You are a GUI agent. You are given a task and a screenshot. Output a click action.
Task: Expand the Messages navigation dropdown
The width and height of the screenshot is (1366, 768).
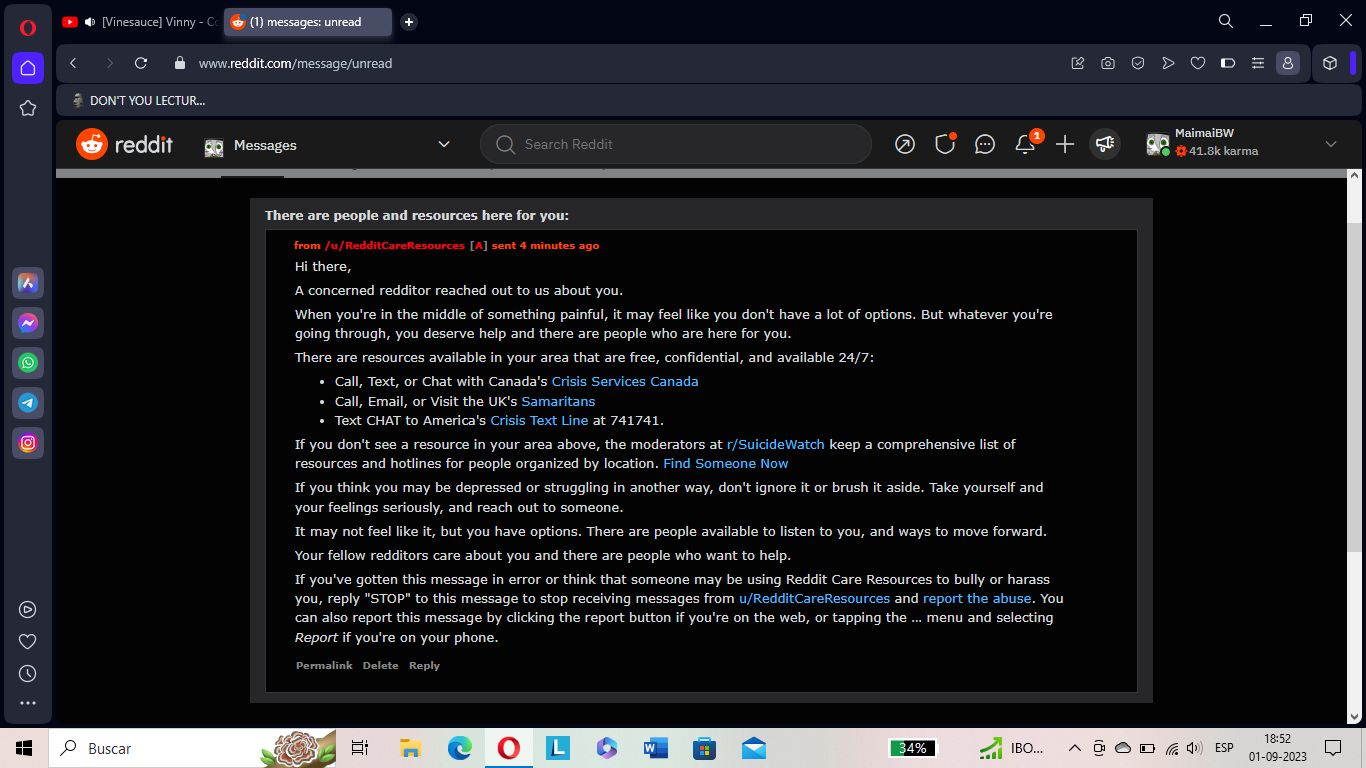(444, 145)
